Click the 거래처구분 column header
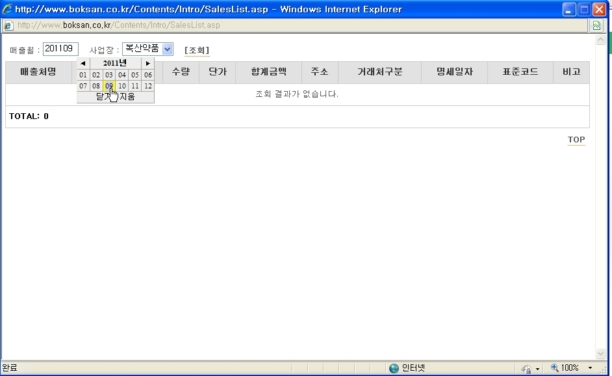The height and width of the screenshot is (376, 612). tap(380, 72)
